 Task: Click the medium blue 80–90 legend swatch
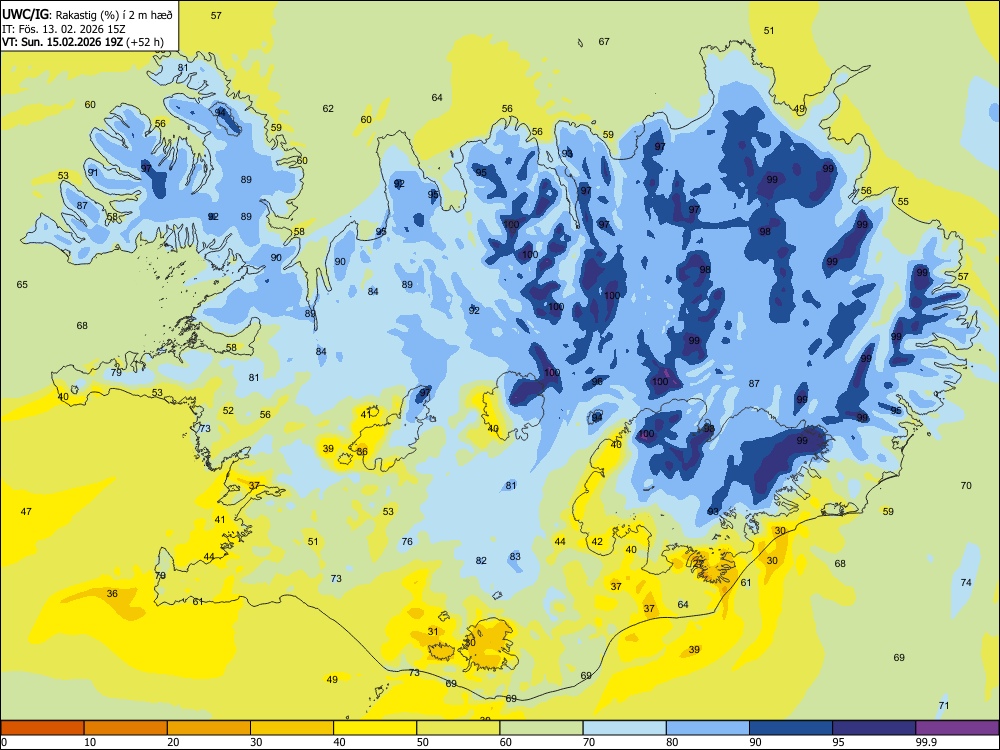(x=707, y=728)
